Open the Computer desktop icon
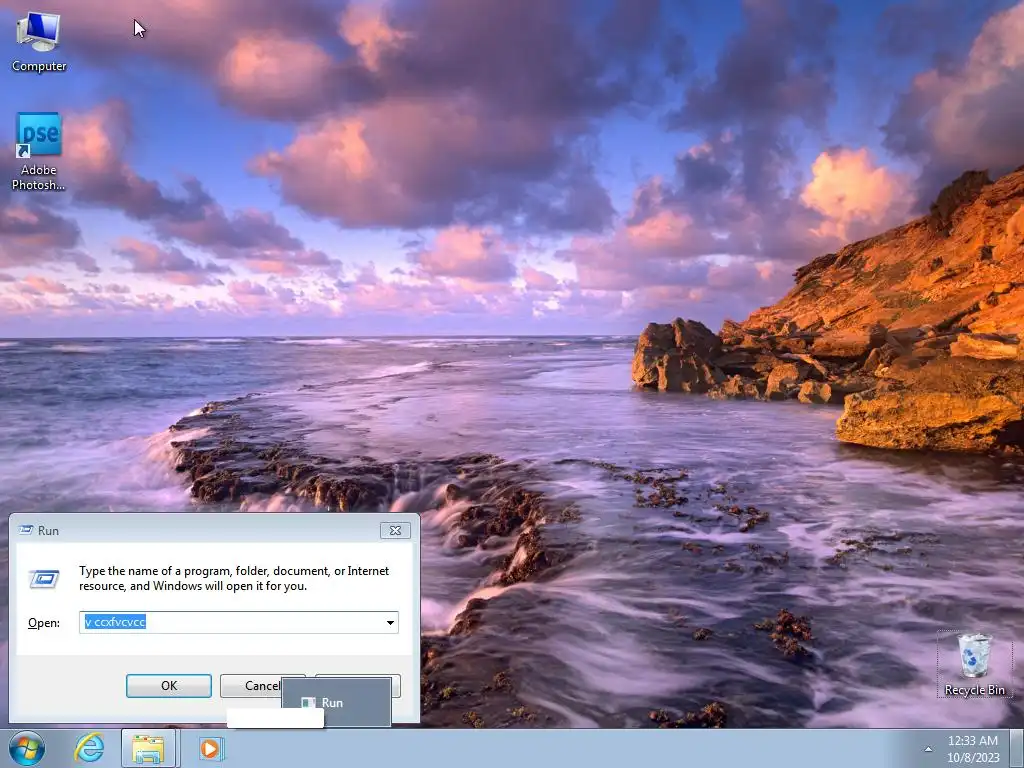This screenshot has height=768, width=1024. 39,42
